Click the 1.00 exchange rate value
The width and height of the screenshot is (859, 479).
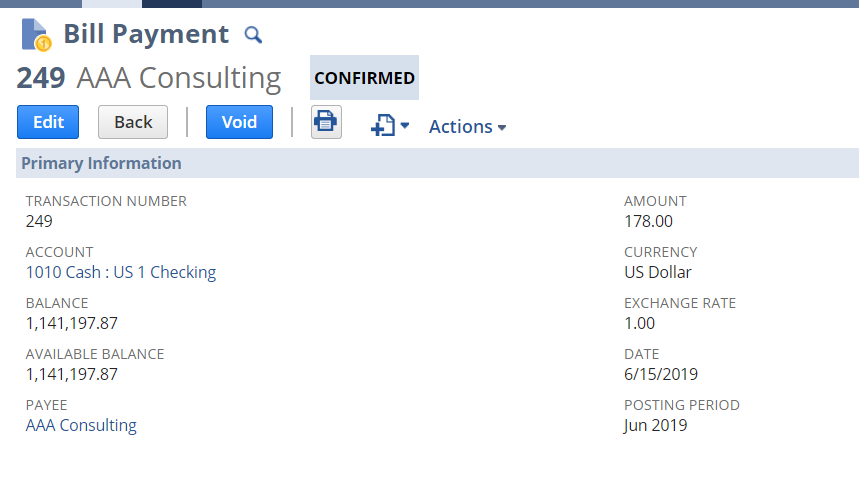click(639, 323)
